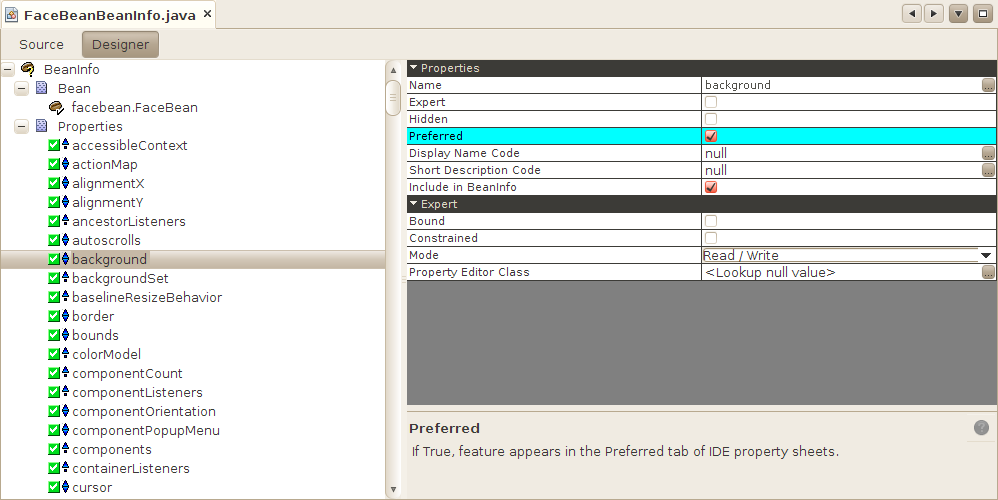Select the componentOrientation property in tree
Viewport: 998px width, 500px height.
[143, 412]
